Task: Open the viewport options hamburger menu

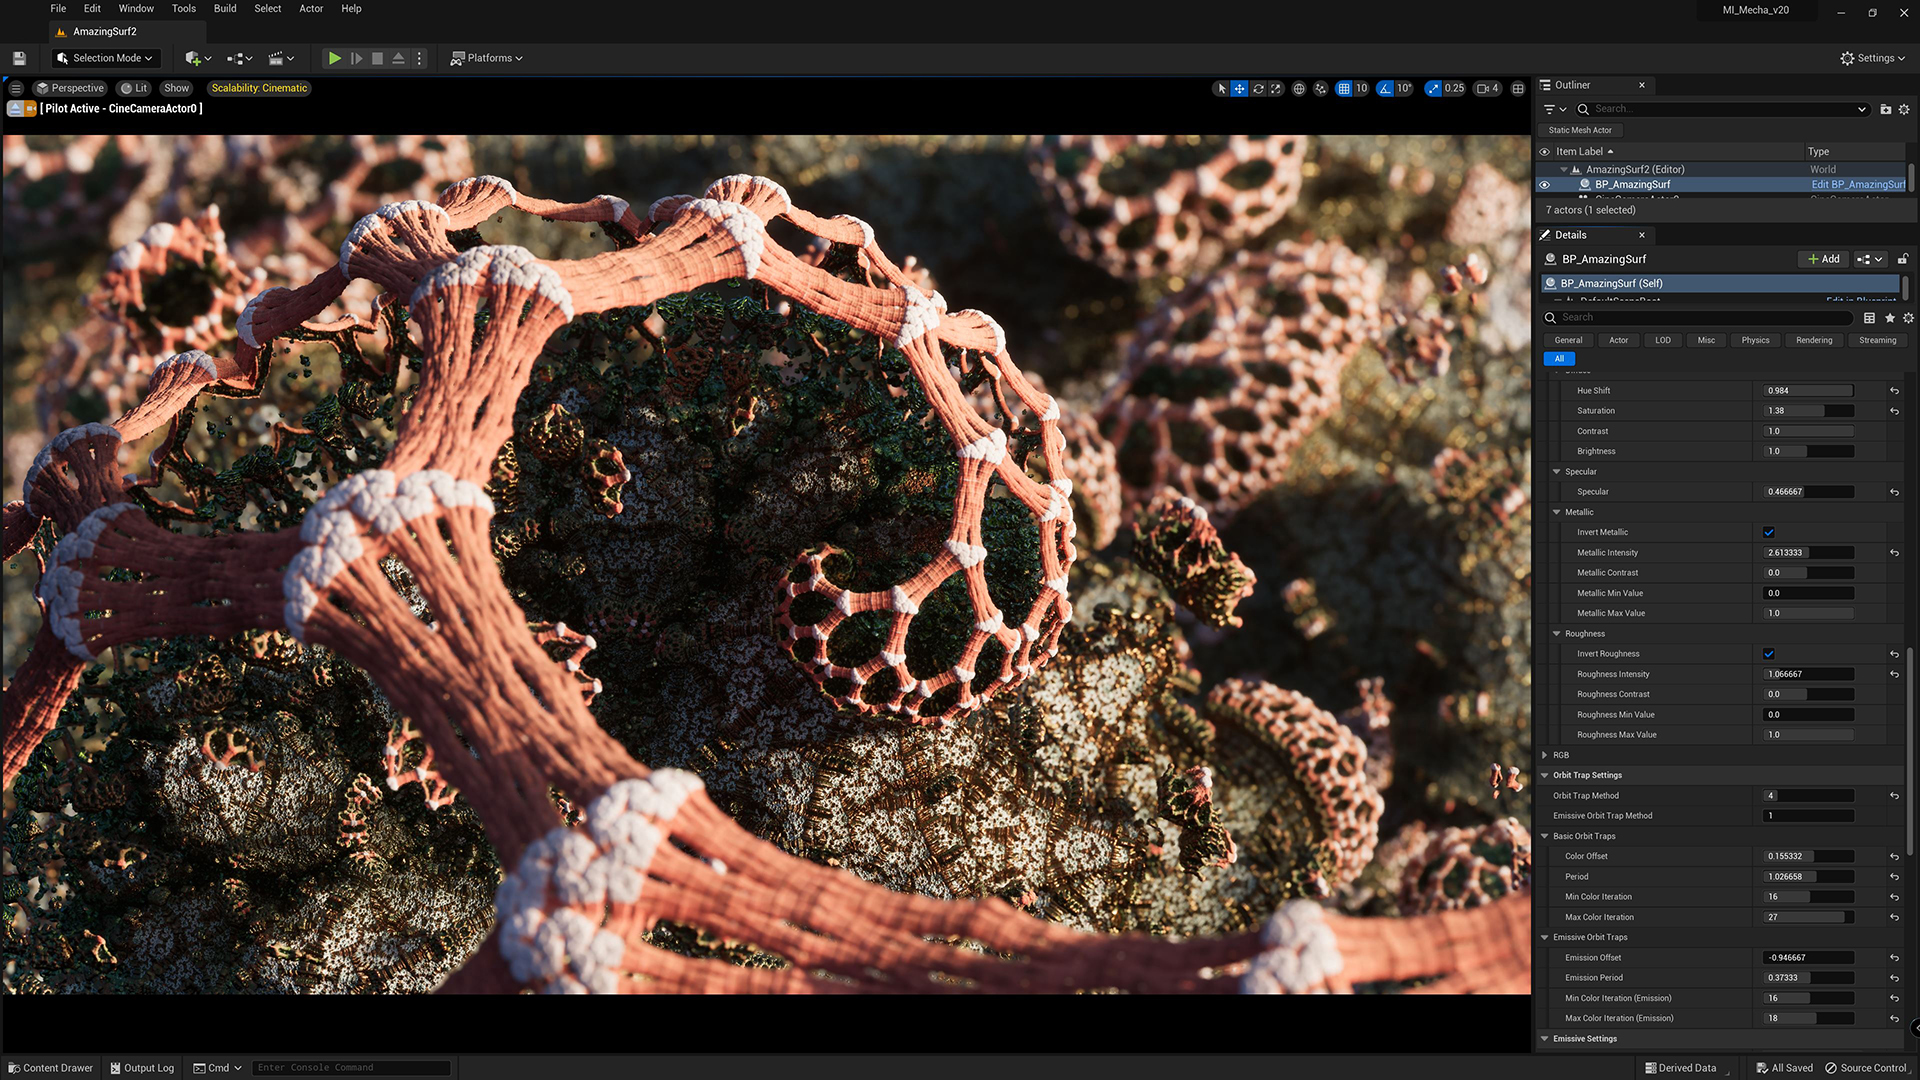Action: (16, 88)
